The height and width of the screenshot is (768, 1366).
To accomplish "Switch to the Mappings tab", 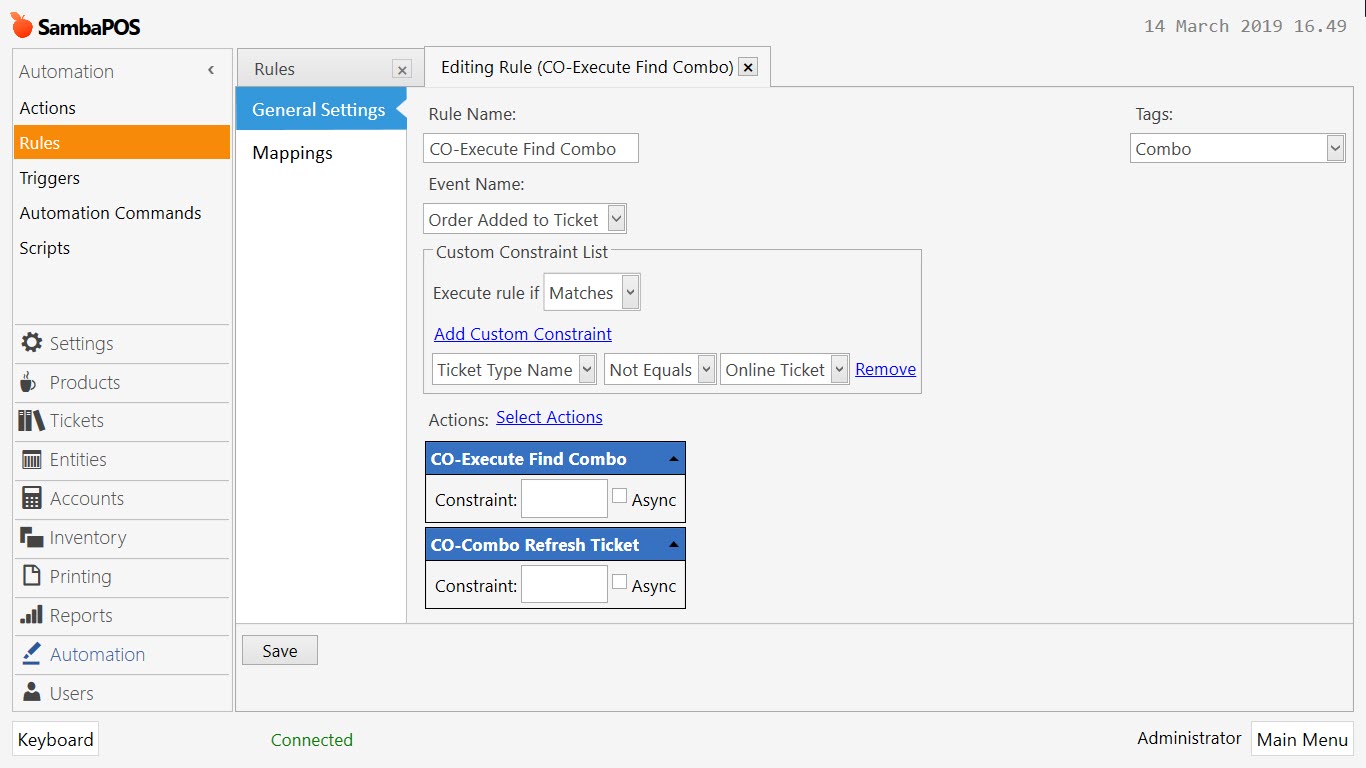I will pos(292,153).
